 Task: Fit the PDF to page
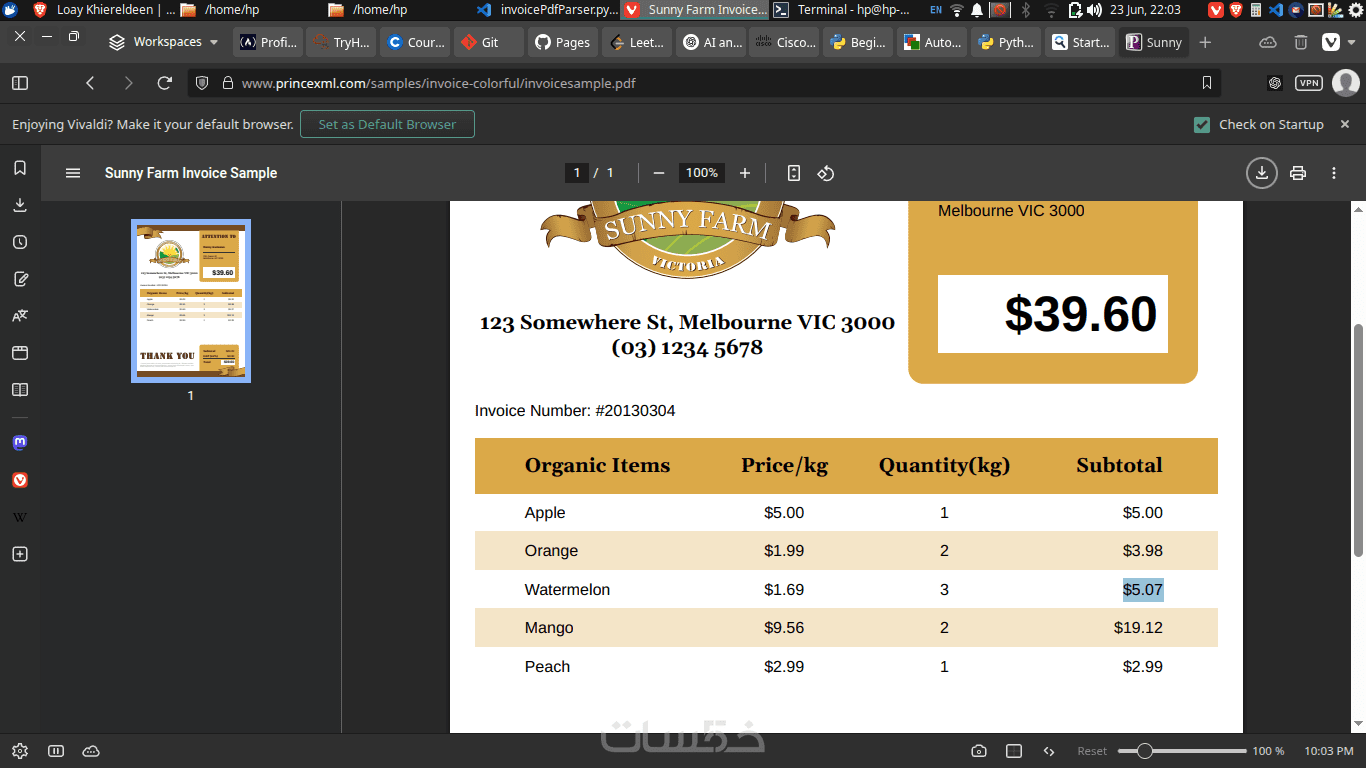(794, 173)
